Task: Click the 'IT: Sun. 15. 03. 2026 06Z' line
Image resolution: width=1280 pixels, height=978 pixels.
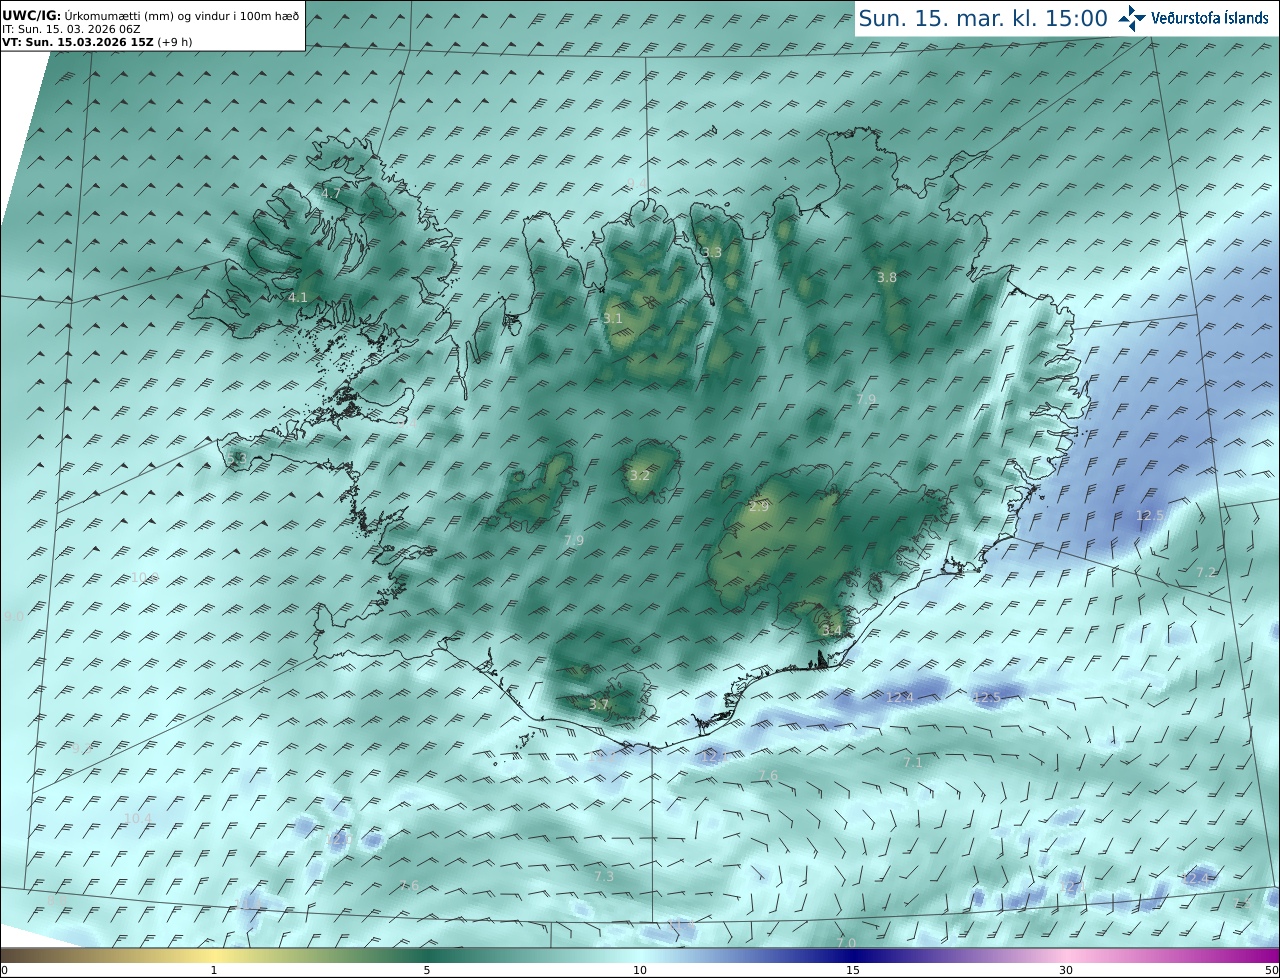Action: click(70, 30)
